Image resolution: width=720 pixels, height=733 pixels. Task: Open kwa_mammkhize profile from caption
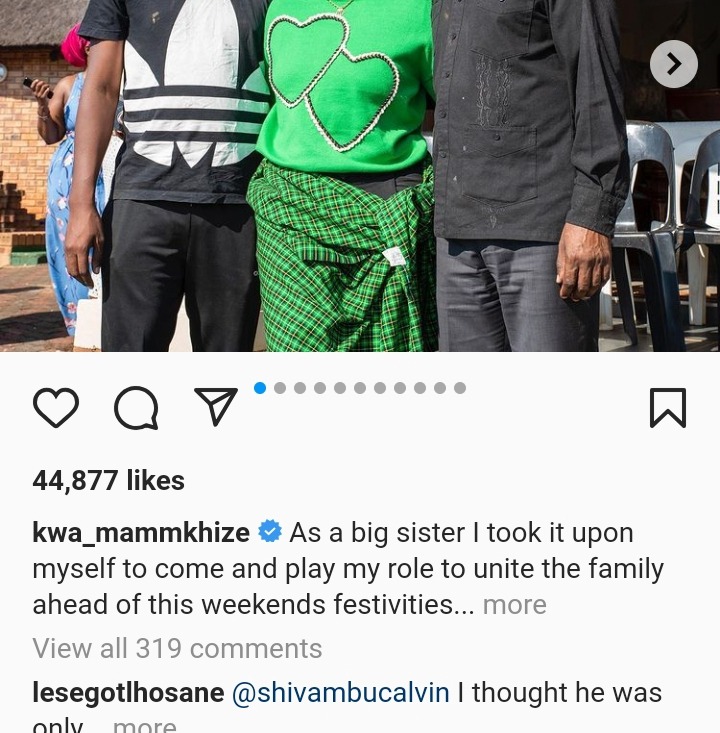[141, 533]
